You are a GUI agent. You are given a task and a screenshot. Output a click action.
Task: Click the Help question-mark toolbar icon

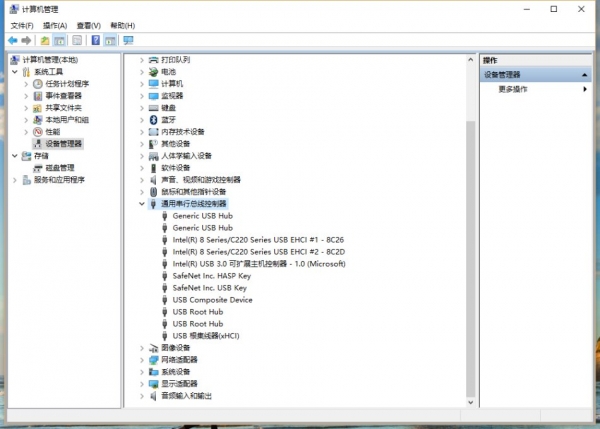point(95,40)
